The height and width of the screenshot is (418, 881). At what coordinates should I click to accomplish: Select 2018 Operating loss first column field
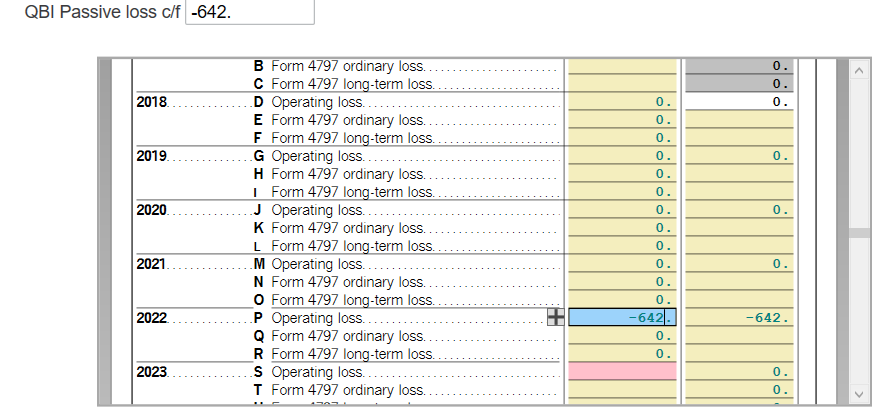622,102
